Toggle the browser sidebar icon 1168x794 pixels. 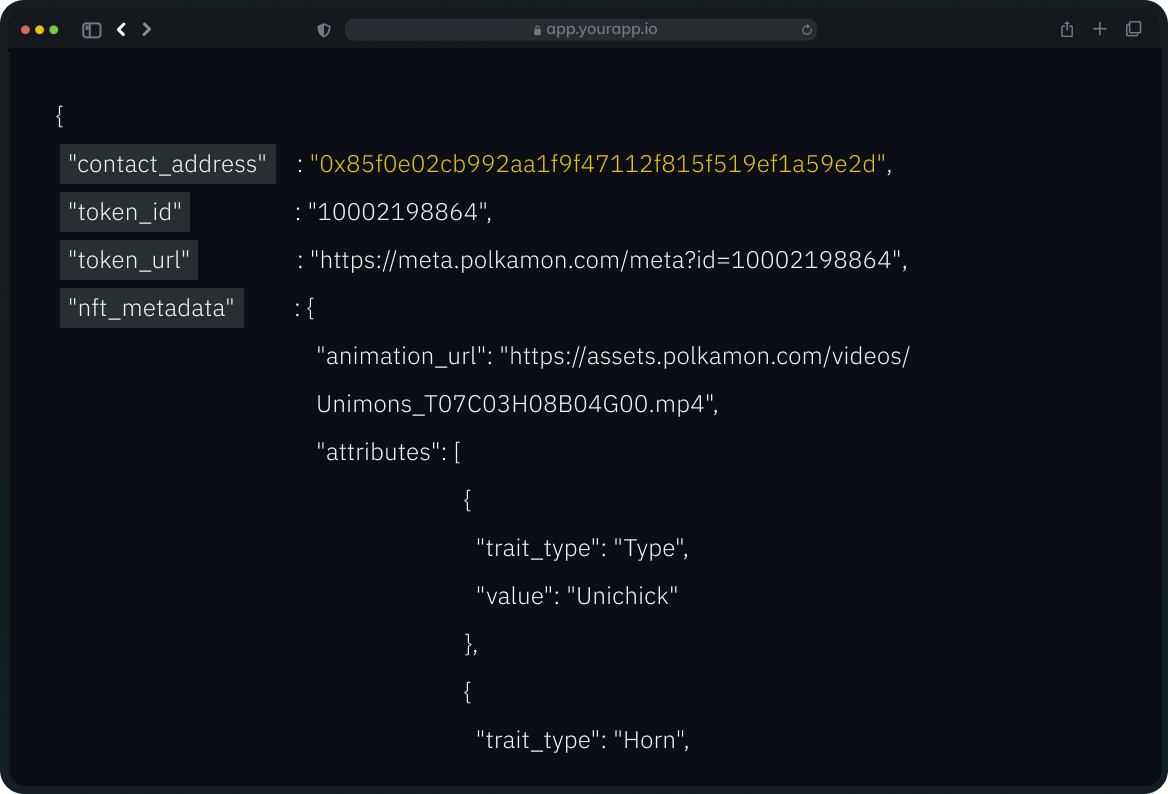tap(92, 30)
